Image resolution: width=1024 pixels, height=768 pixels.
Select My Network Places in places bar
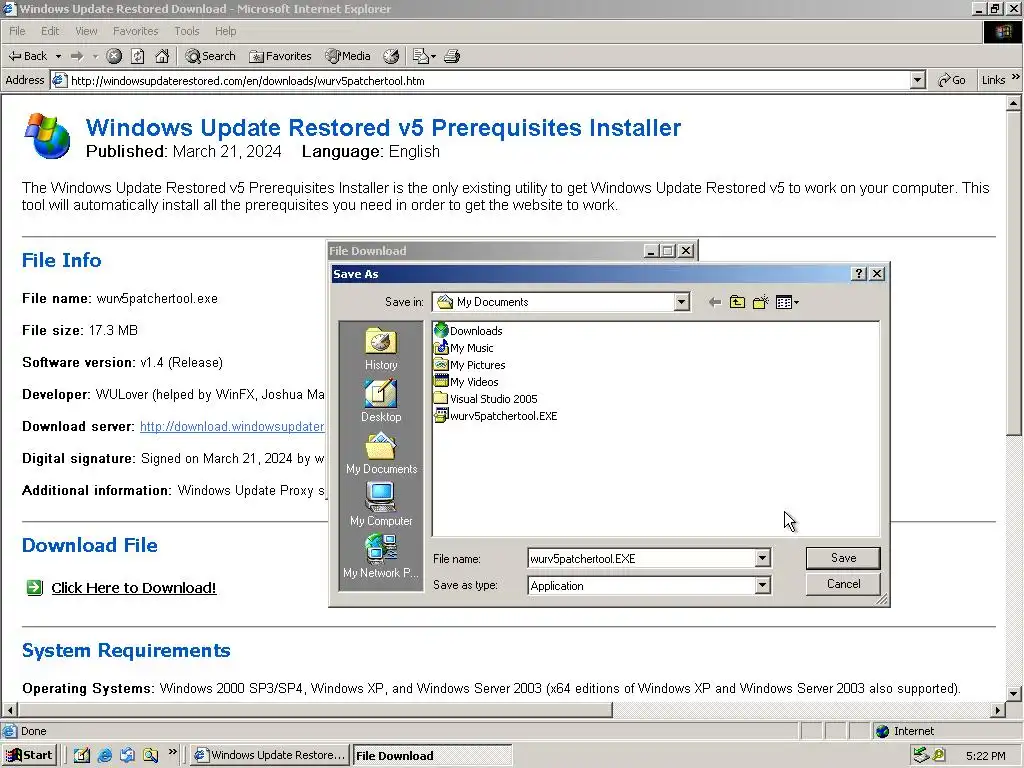pos(381,556)
